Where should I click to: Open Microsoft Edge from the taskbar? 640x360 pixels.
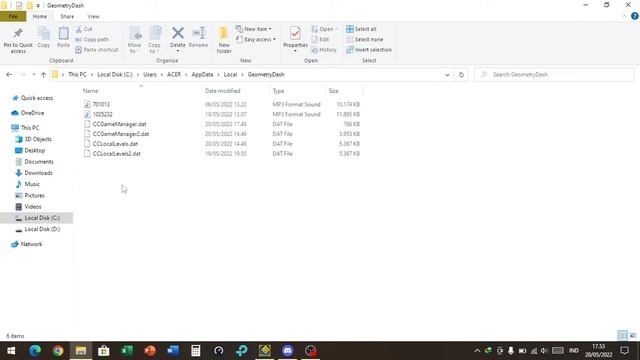[x=35, y=351]
